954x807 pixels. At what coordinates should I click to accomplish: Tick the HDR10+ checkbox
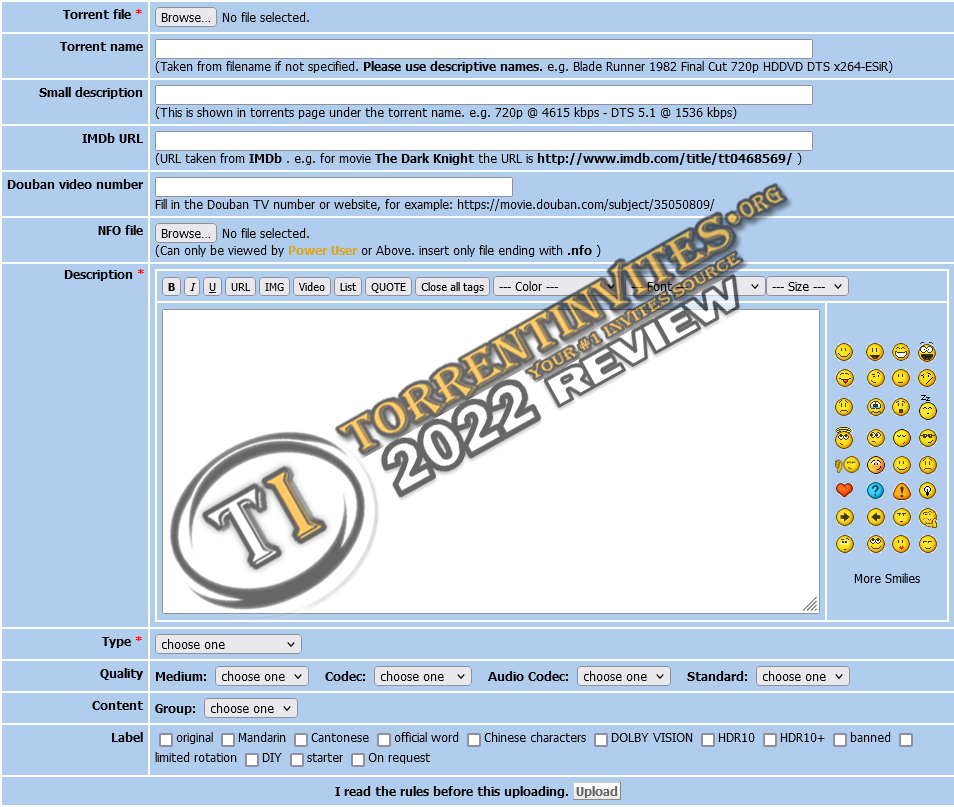point(770,740)
